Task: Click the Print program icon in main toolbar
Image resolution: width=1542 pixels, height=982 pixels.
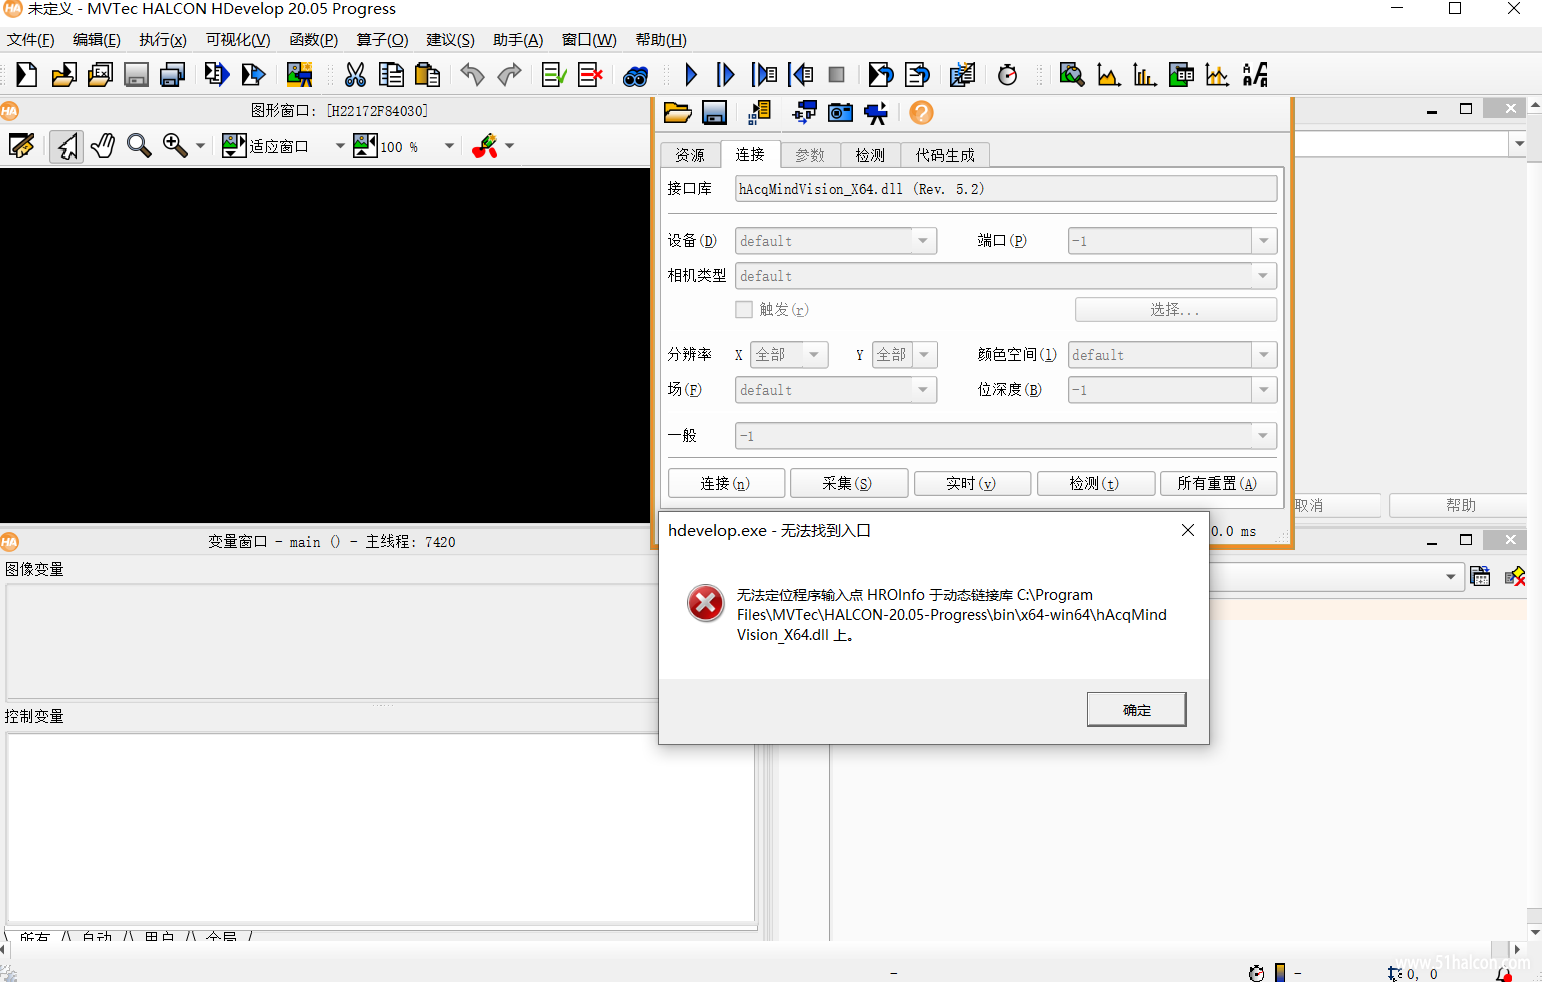Action: point(173,75)
